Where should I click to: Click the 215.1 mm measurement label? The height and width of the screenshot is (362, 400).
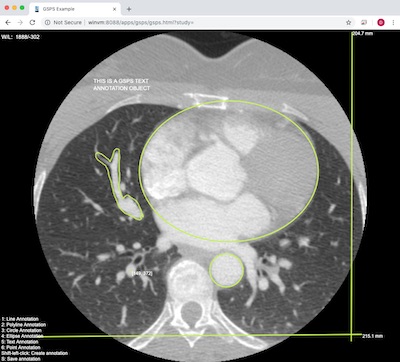pyautogui.click(x=373, y=336)
